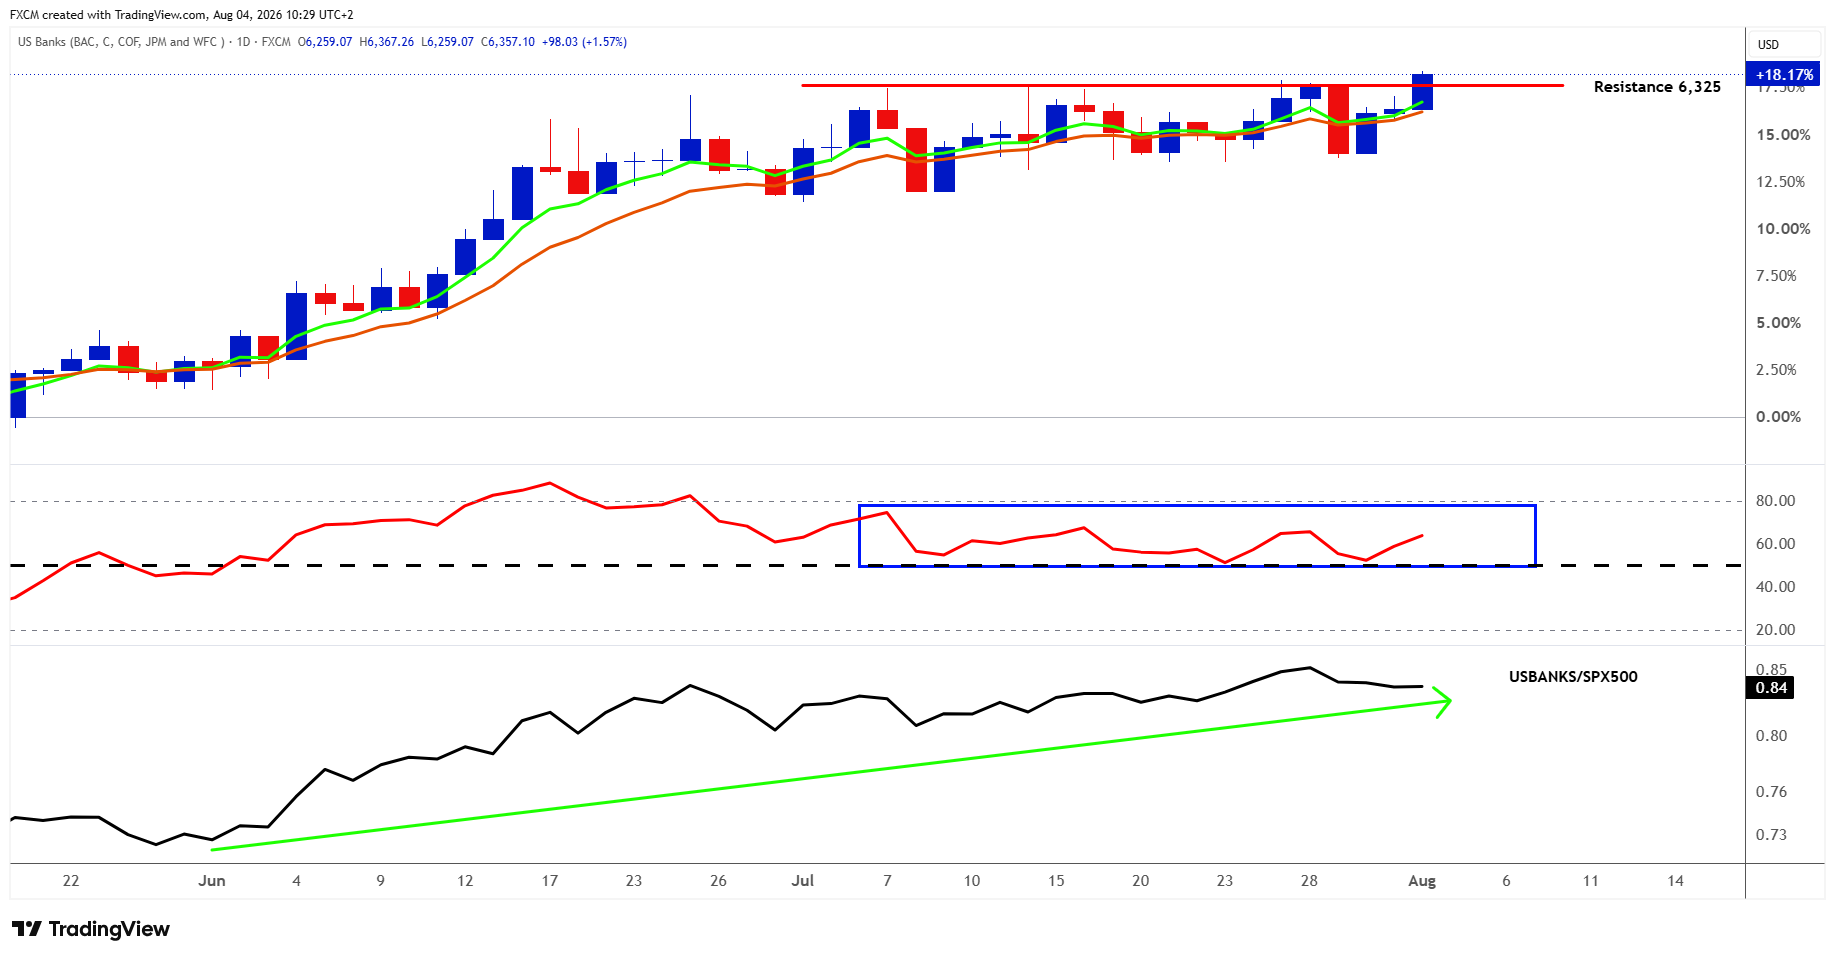Viewport: 1835px width, 959px height.
Task: Click the USD currency label
Action: coord(1768,44)
